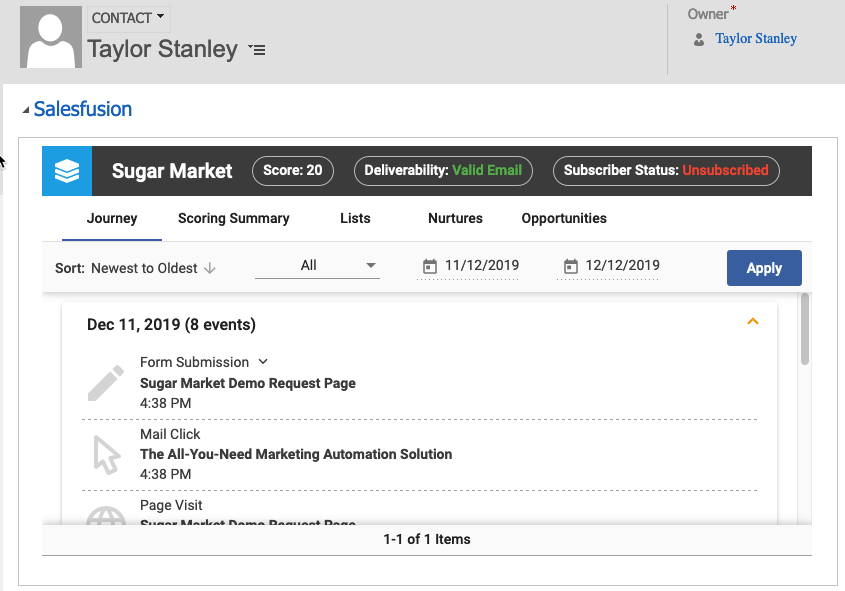Switch to the Opportunities tab
Image resolution: width=845 pixels, height=591 pixels.
click(x=564, y=218)
